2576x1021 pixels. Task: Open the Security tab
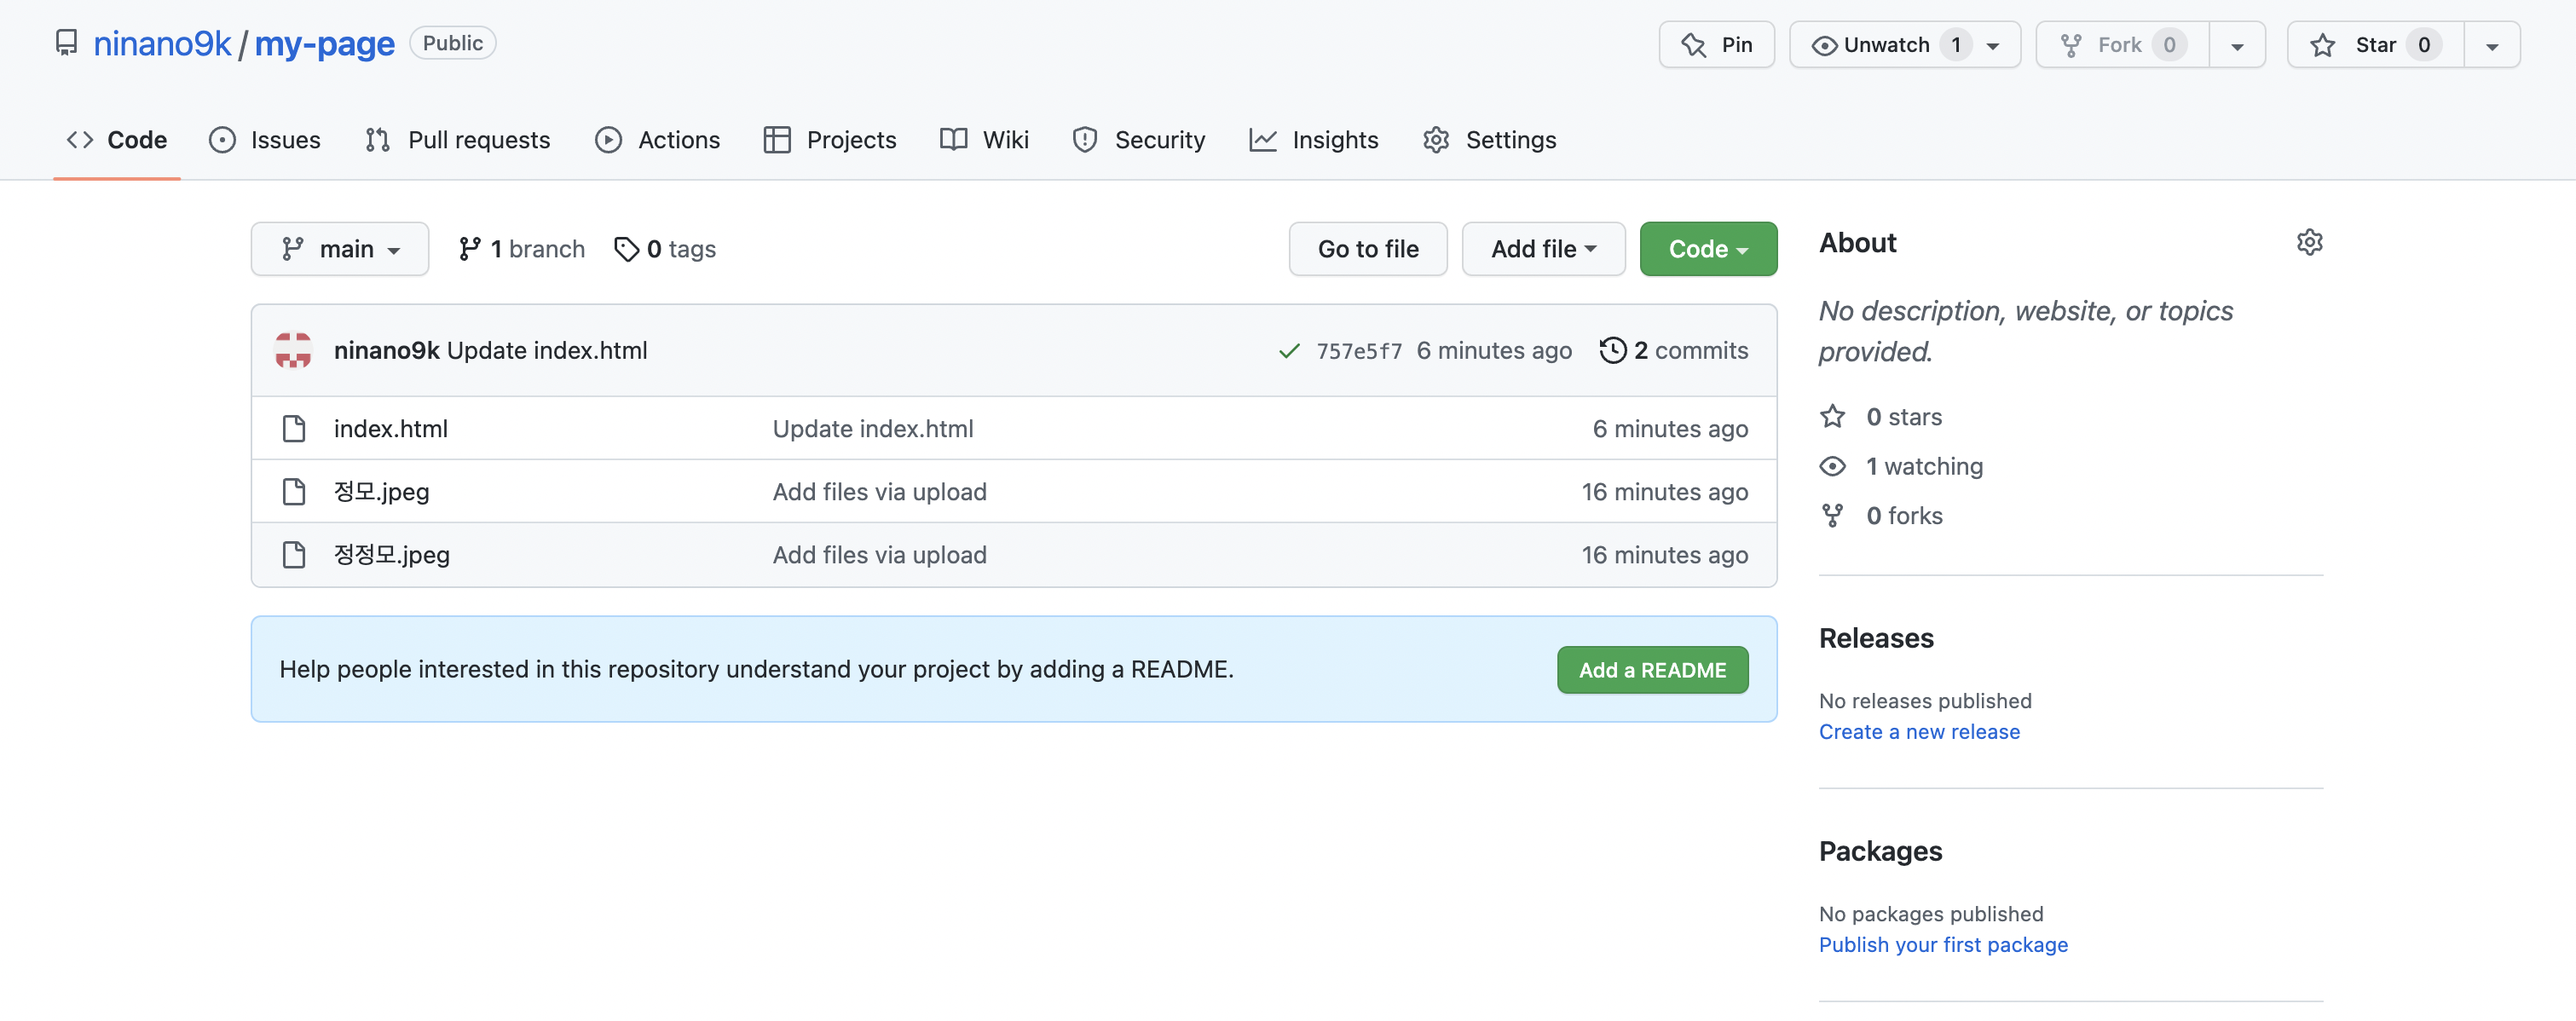(1139, 140)
